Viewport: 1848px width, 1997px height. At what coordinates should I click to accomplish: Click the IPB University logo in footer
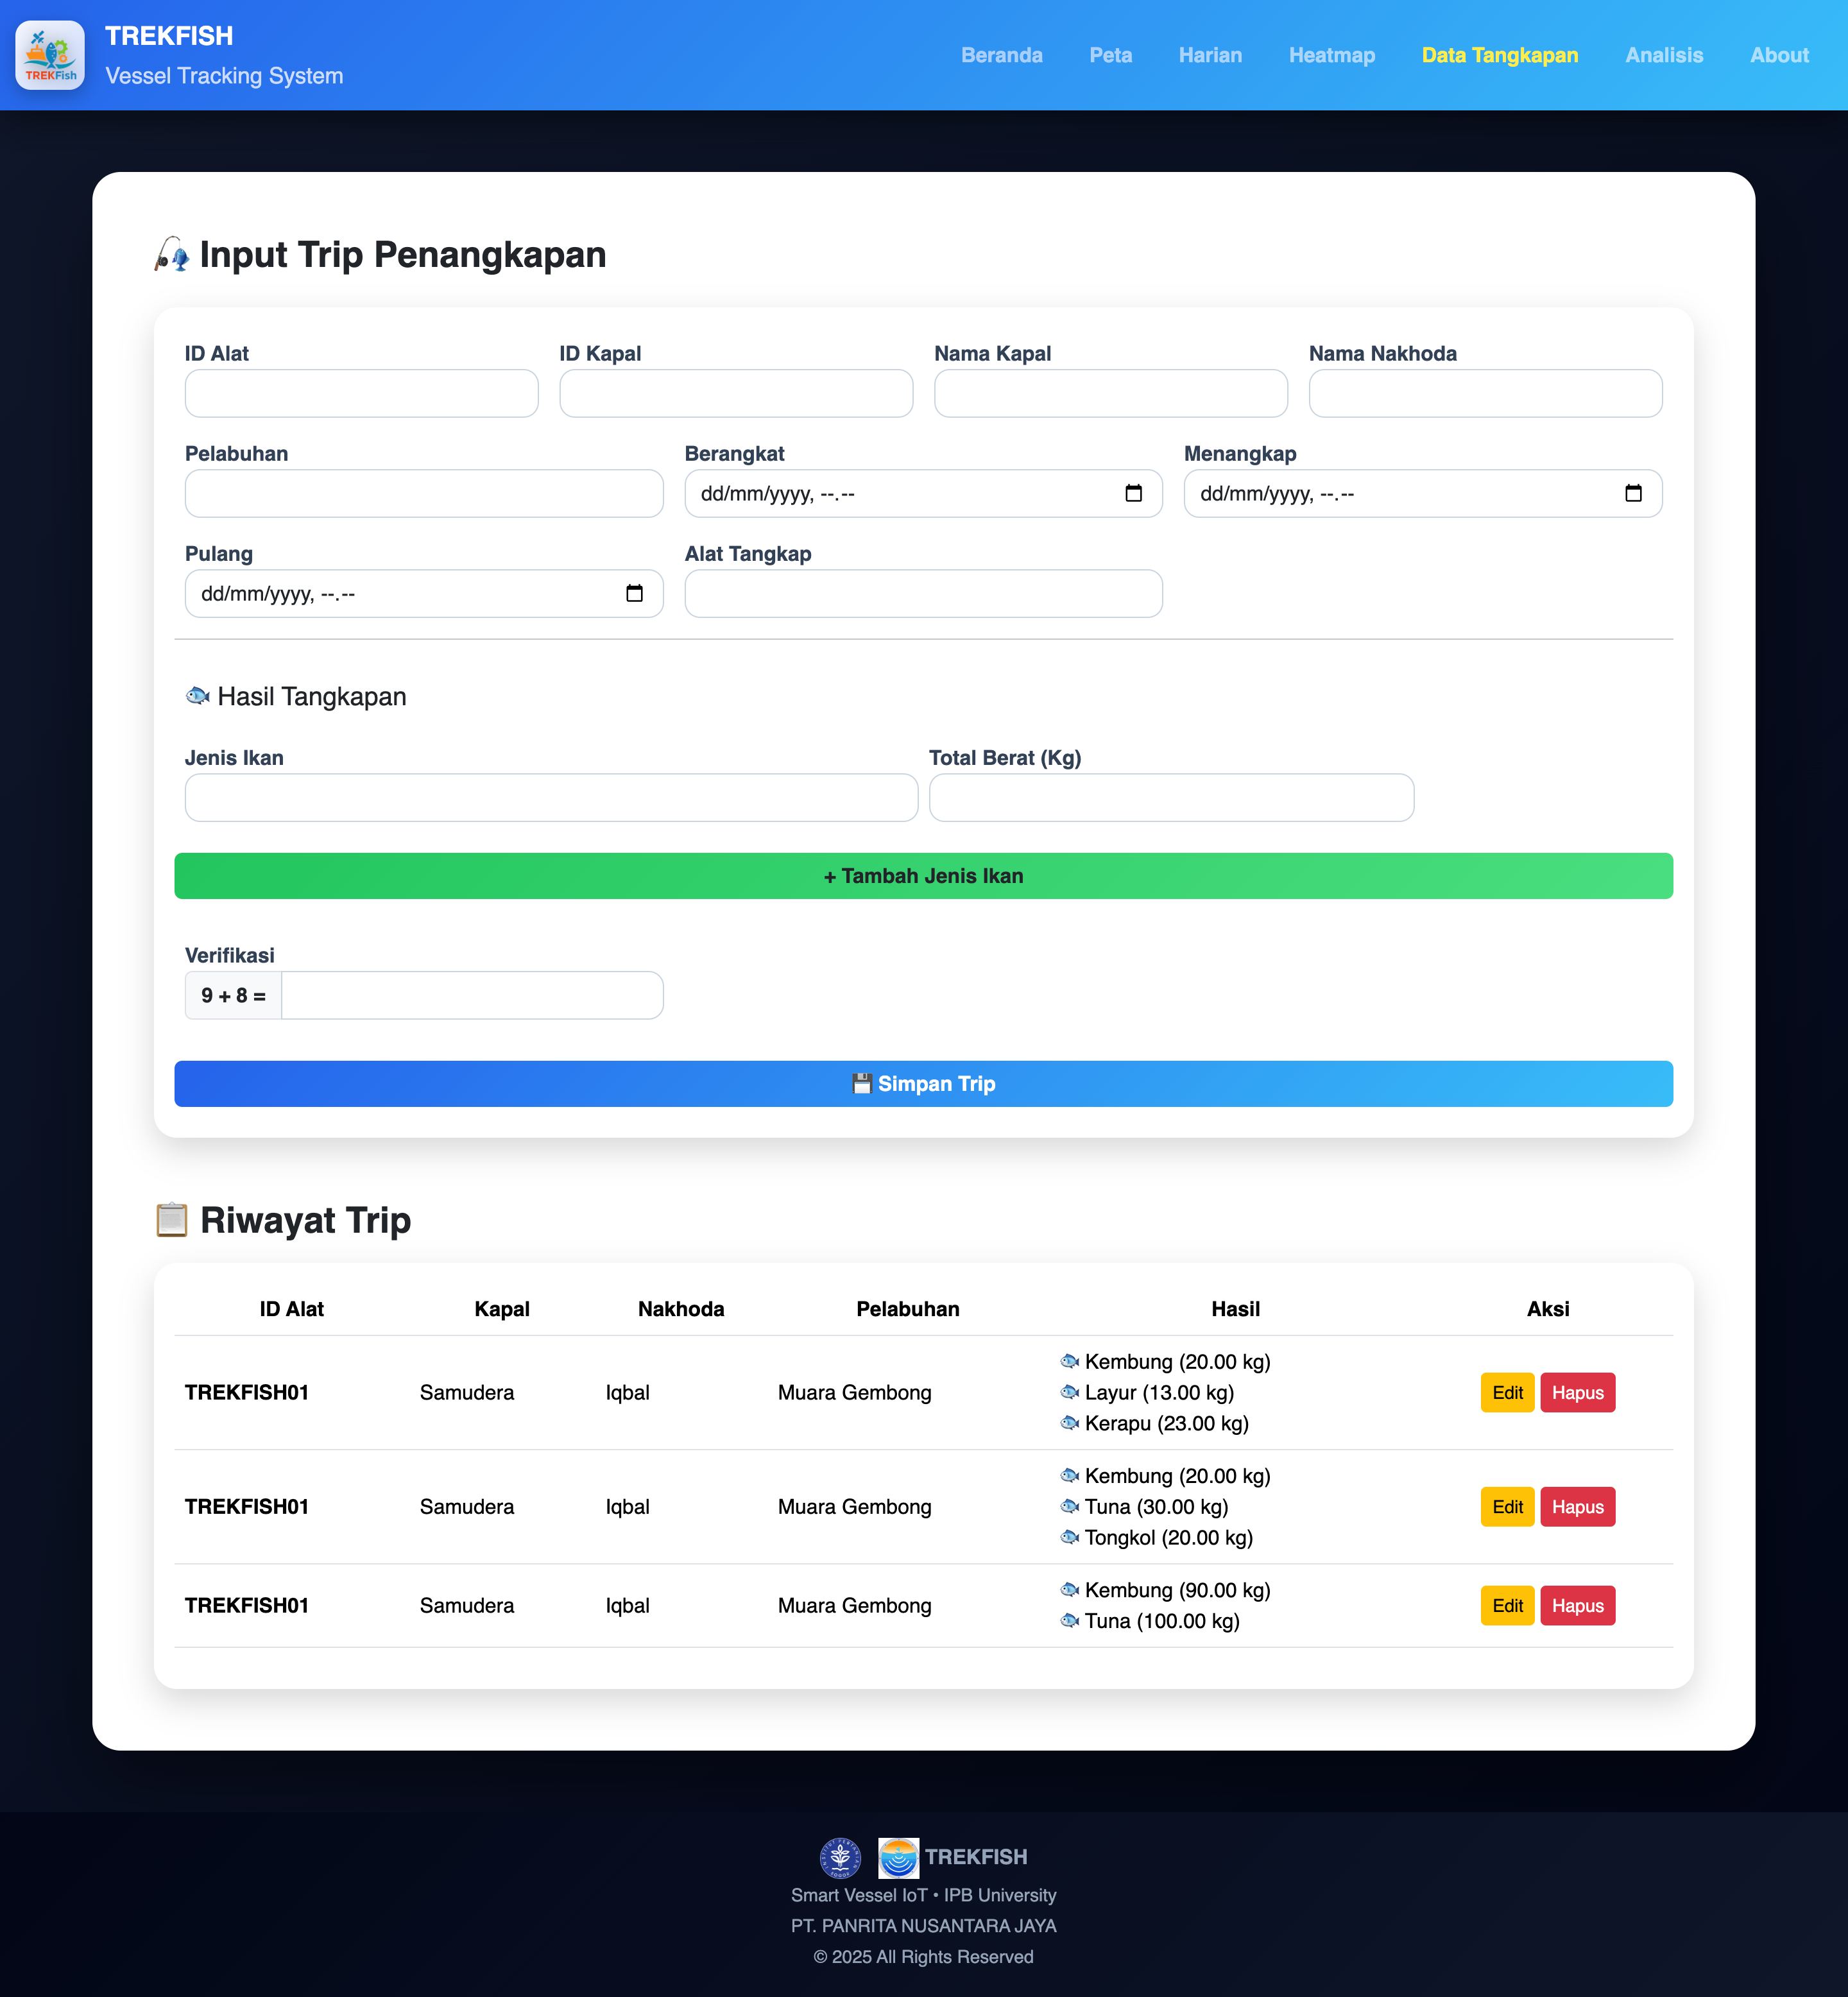click(840, 1857)
